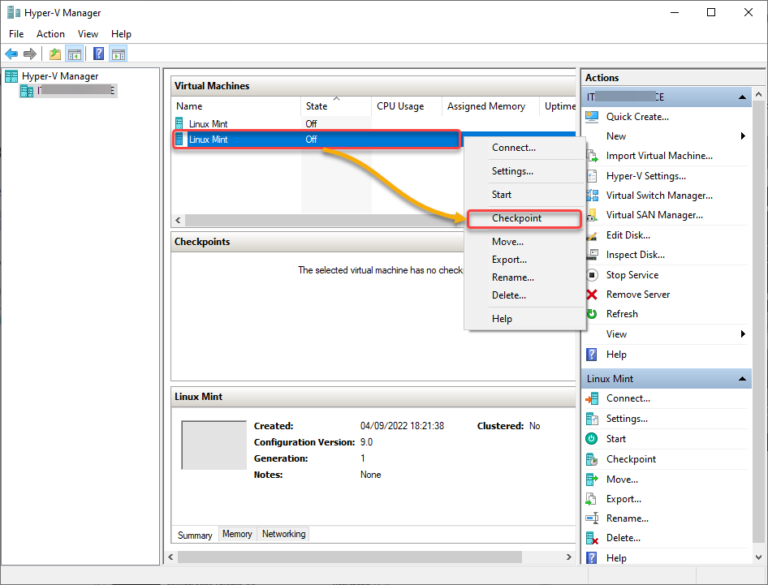Viewport: 768px width, 585px height.
Task: Click the Up One Level folder icon
Action: pyautogui.click(x=55, y=54)
